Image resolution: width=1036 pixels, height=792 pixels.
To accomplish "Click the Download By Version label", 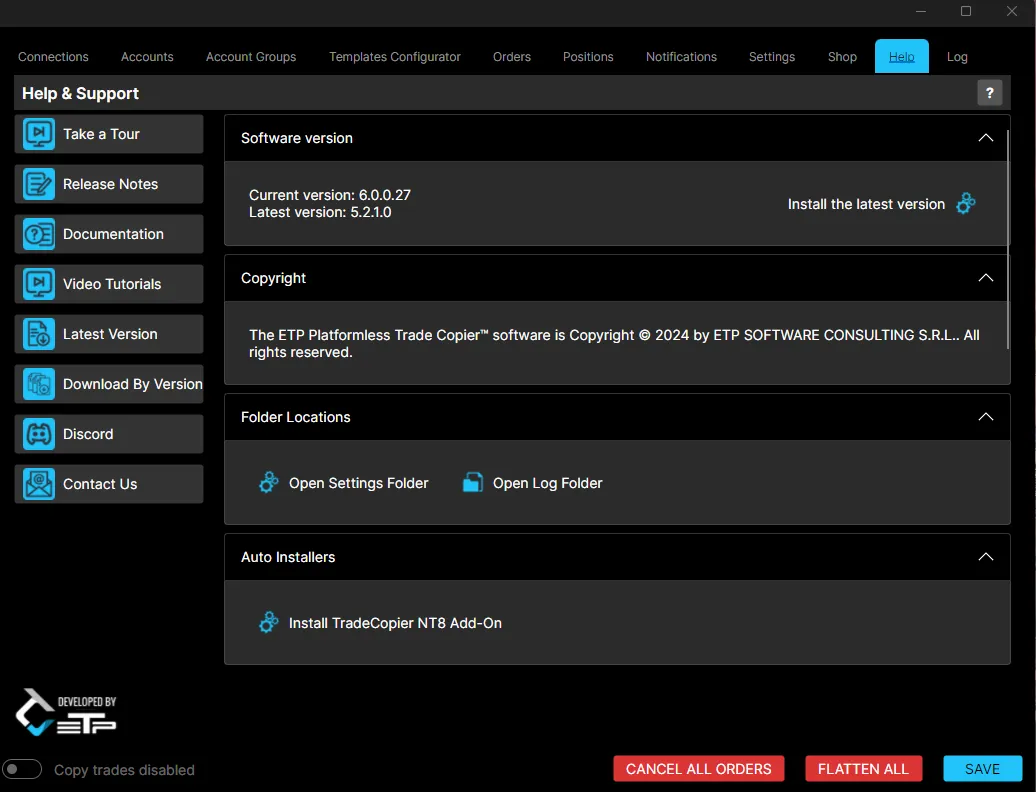I will click(132, 384).
